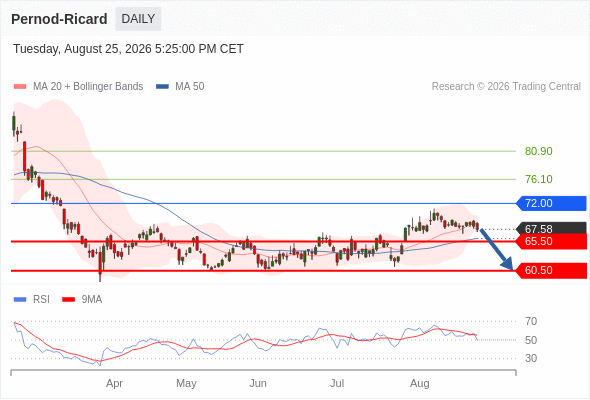Click the blue MA 50 legend swatch
The width and height of the screenshot is (590, 400).
tap(162, 87)
